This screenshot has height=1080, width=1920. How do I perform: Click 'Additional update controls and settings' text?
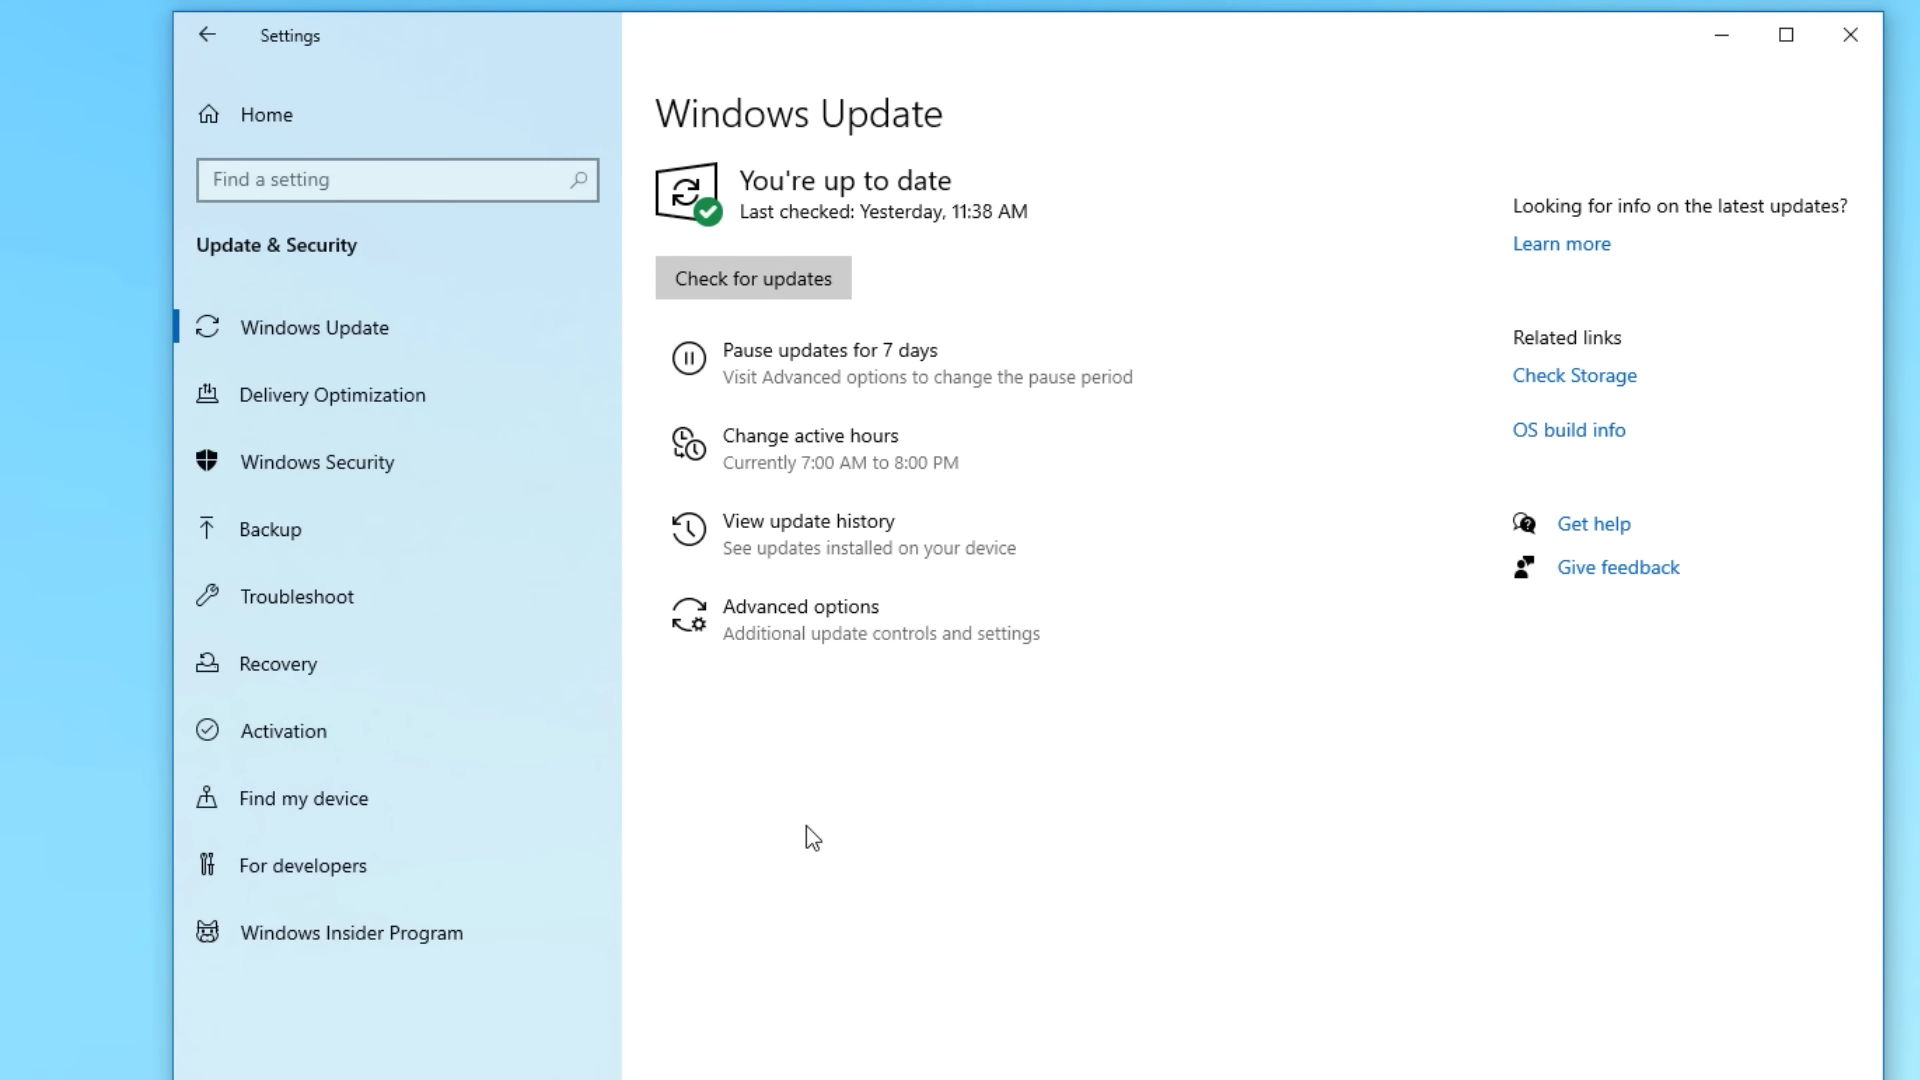881,634
